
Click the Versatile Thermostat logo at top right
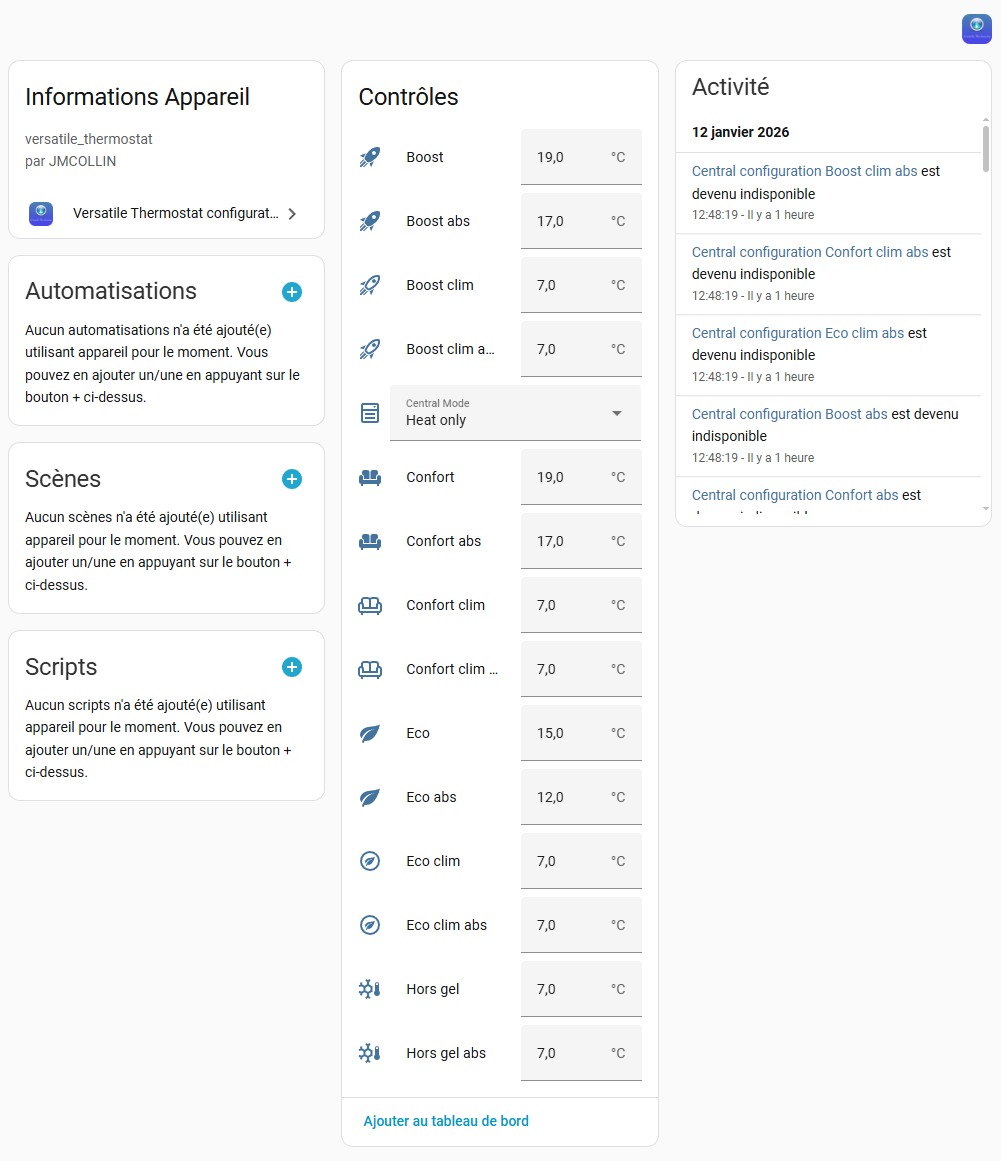(x=977, y=29)
